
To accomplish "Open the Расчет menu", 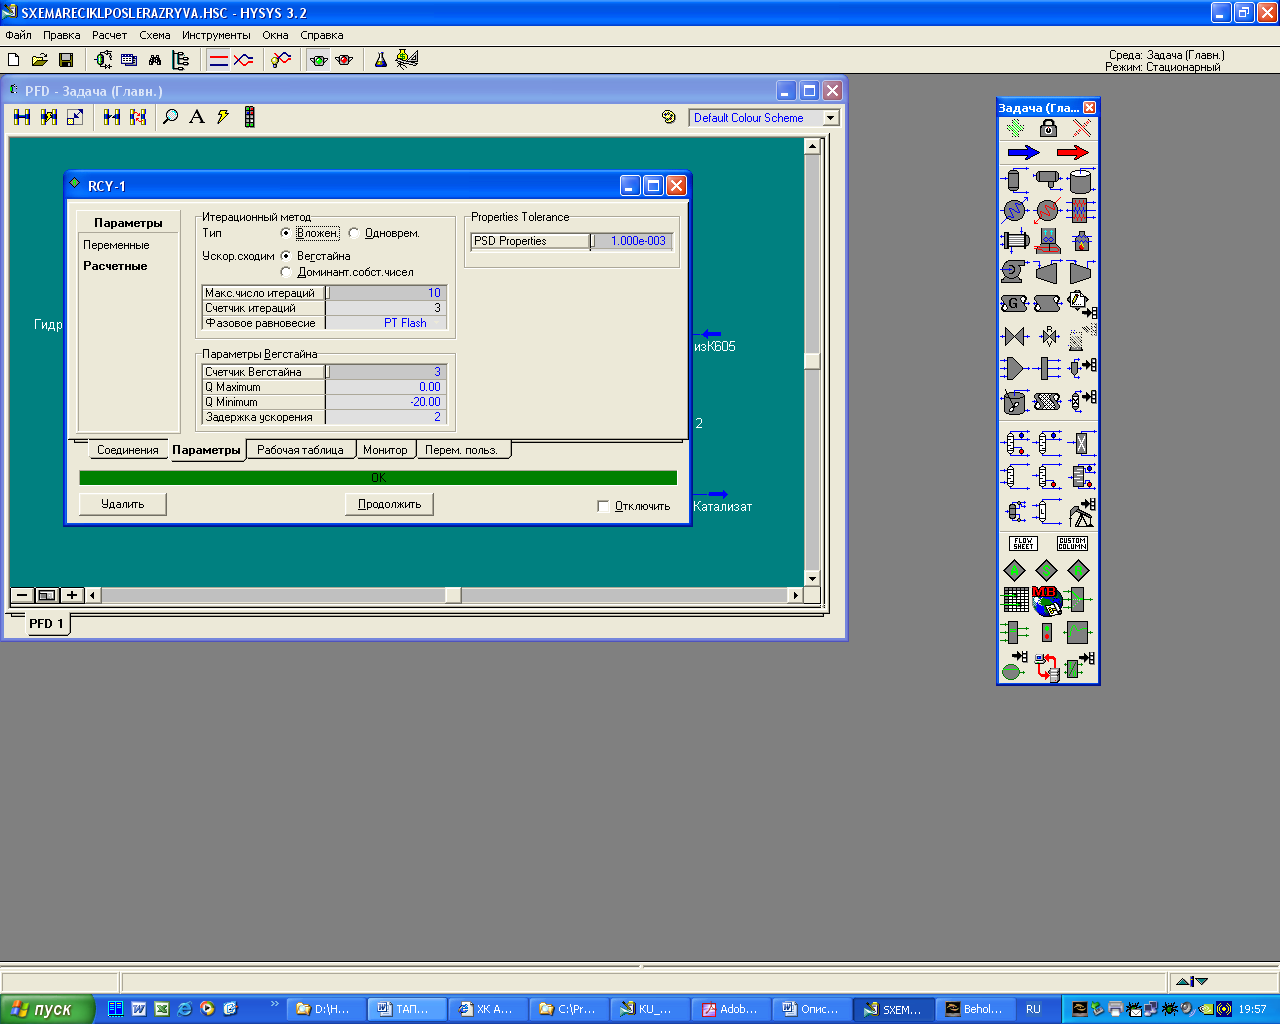I will (109, 35).
